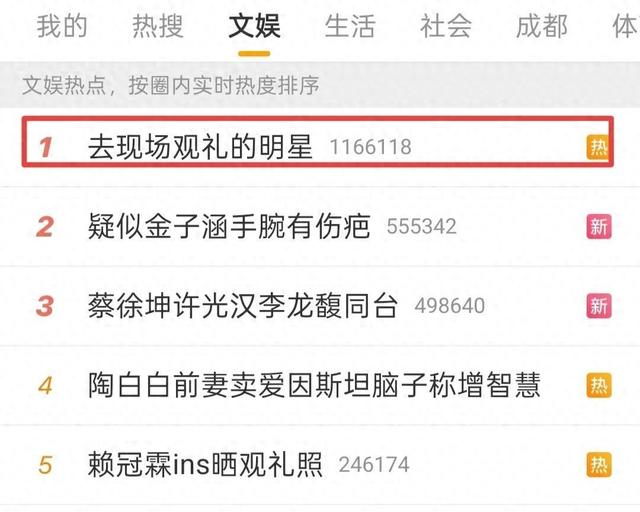Click the 热 badge beside 赖冠霖ins晒观礼照
This screenshot has height=512, width=640.
tap(599, 464)
